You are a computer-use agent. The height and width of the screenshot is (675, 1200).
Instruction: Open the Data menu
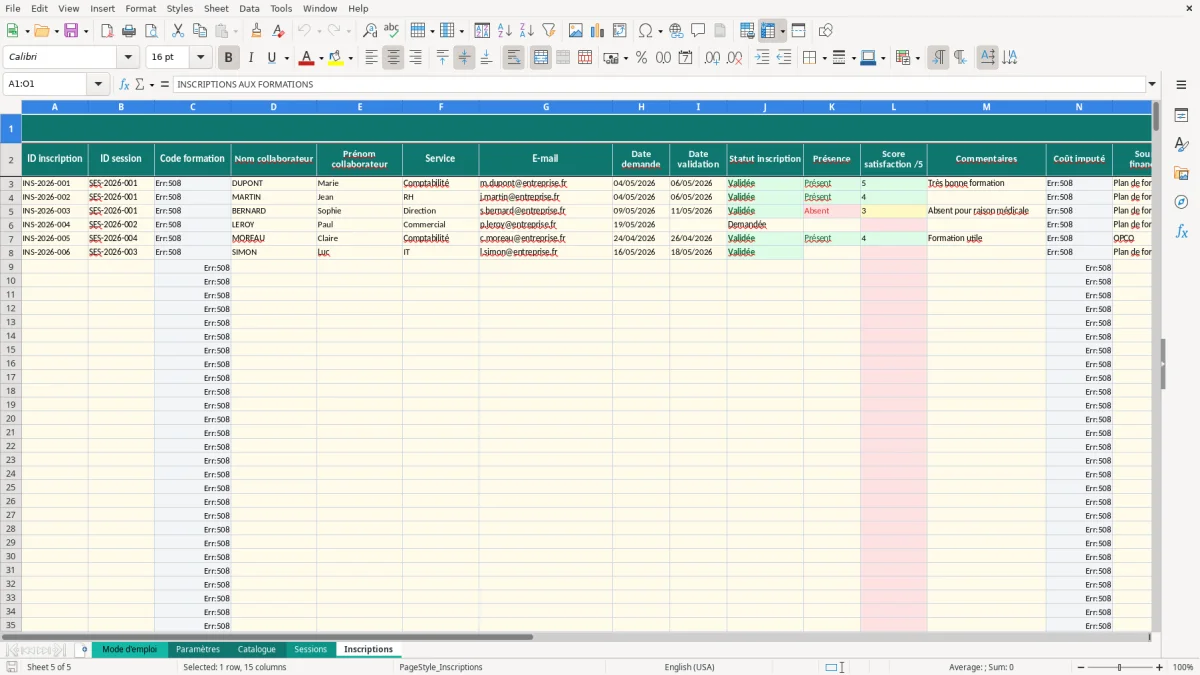coord(249,8)
